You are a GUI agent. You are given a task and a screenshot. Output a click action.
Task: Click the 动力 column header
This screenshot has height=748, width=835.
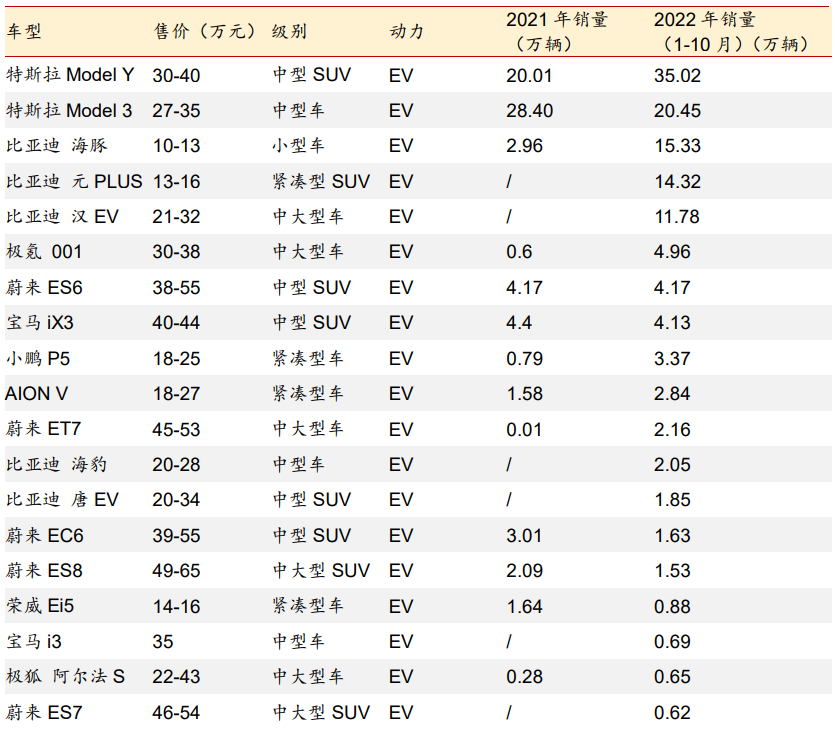pos(407,31)
